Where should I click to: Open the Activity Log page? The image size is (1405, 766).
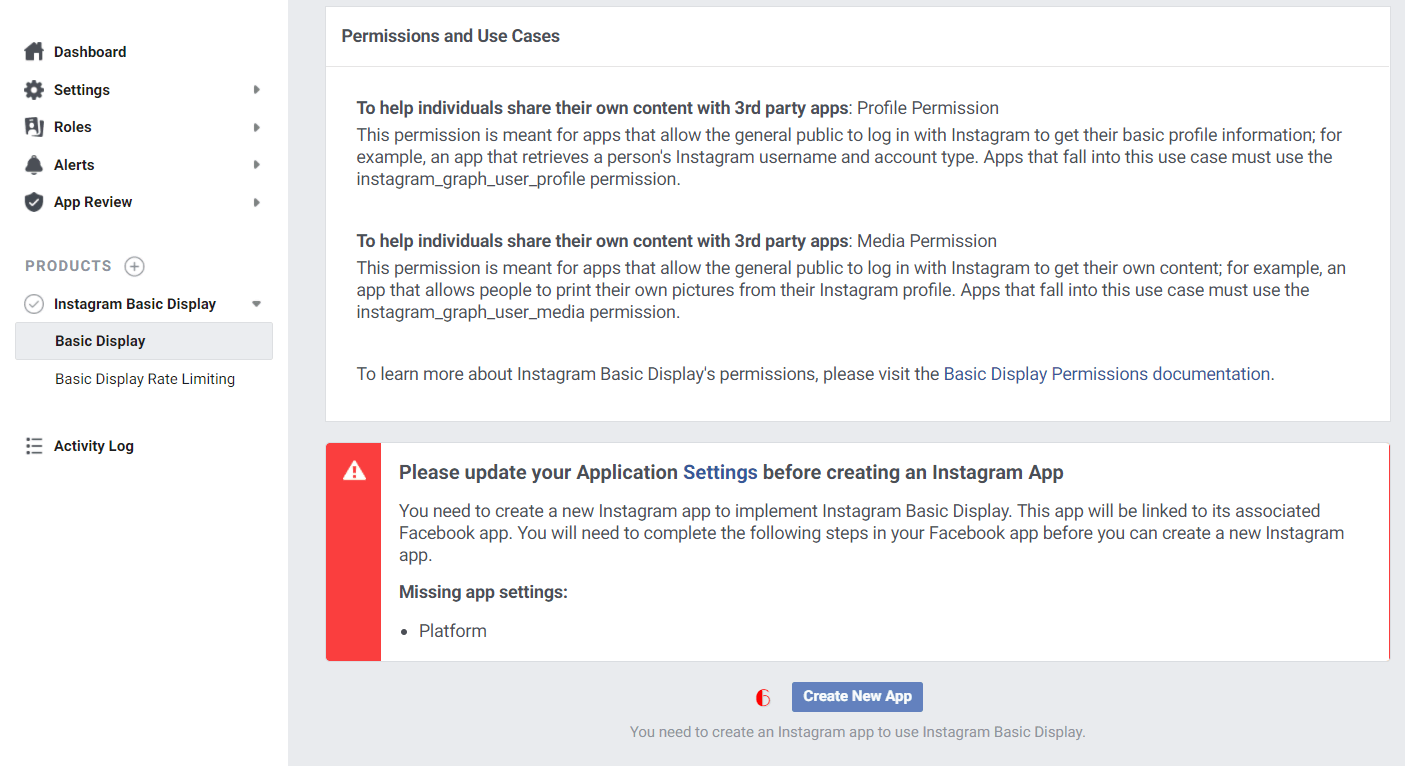94,446
